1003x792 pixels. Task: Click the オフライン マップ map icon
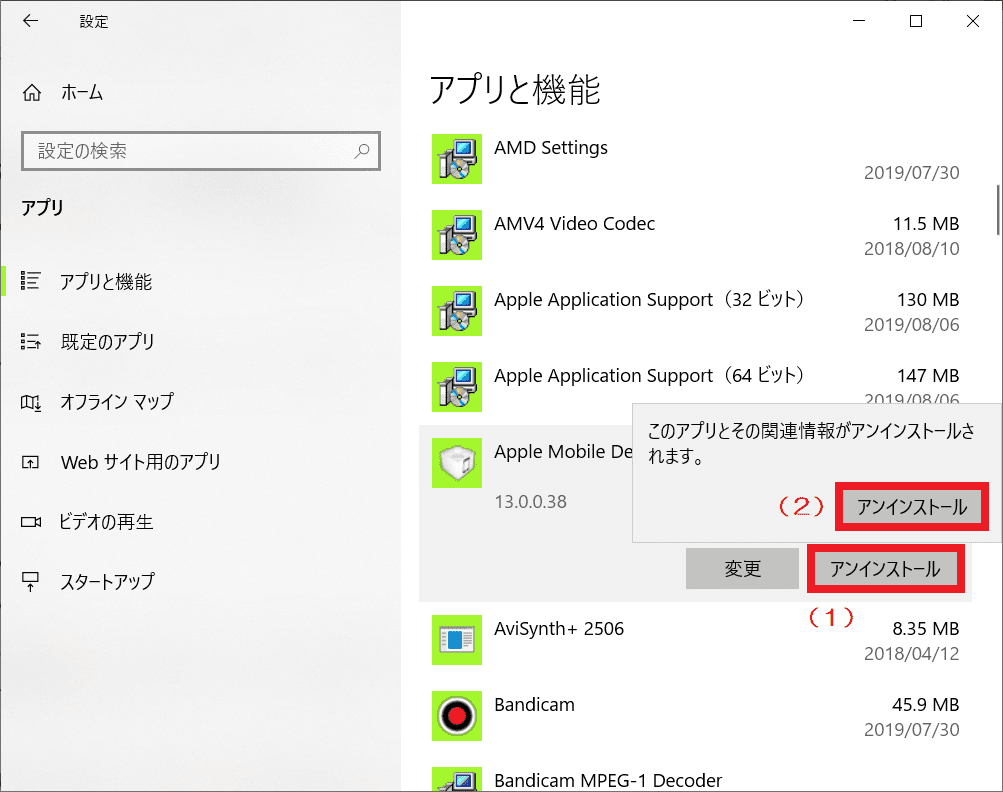click(x=31, y=402)
